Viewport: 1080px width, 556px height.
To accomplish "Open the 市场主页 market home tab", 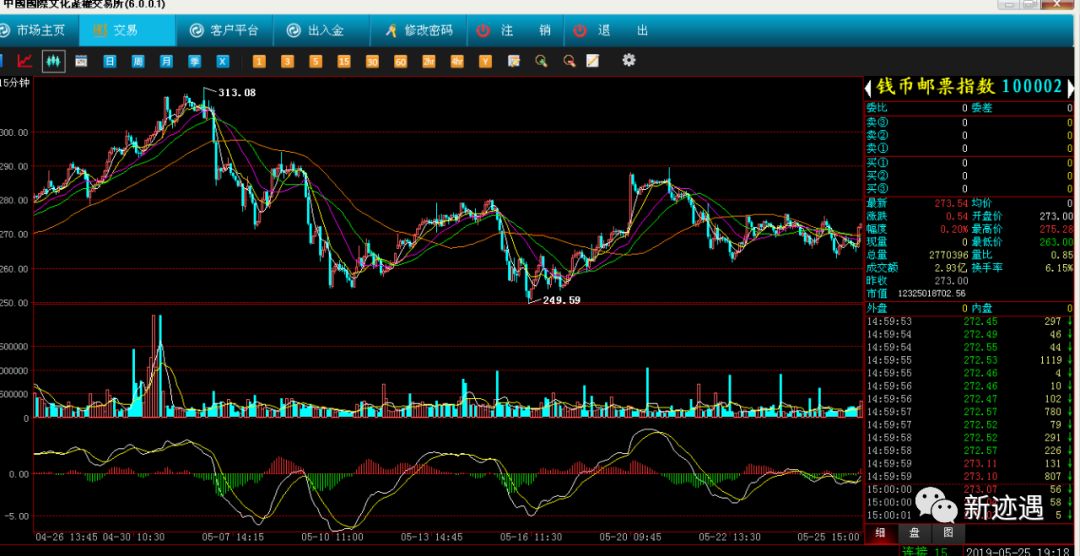I will coord(33,30).
